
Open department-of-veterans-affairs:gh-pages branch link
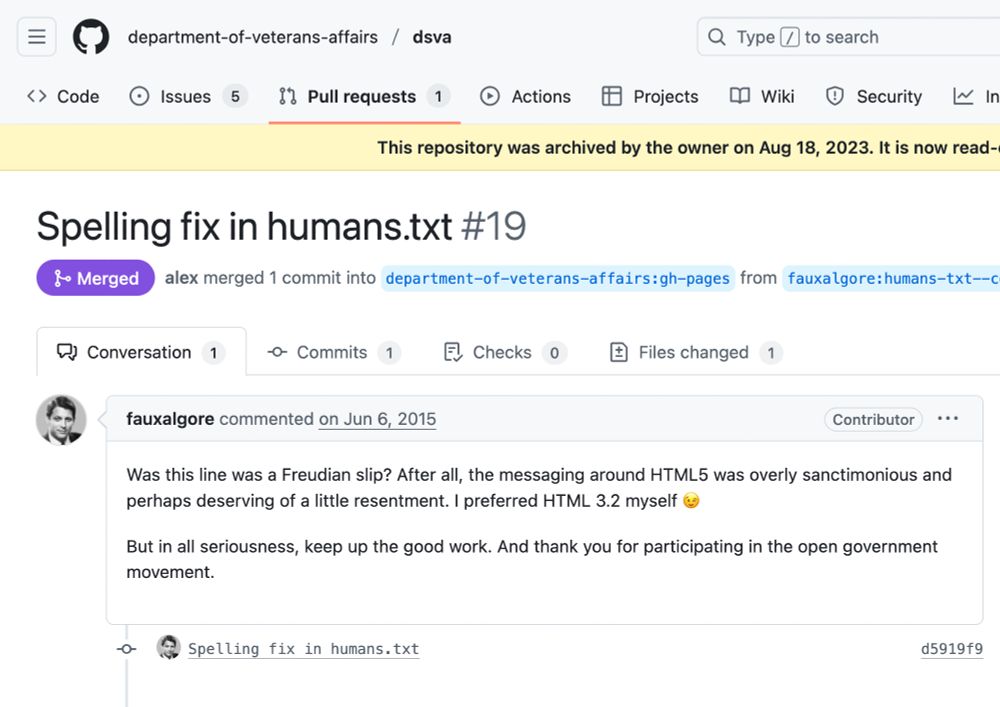coord(557,279)
